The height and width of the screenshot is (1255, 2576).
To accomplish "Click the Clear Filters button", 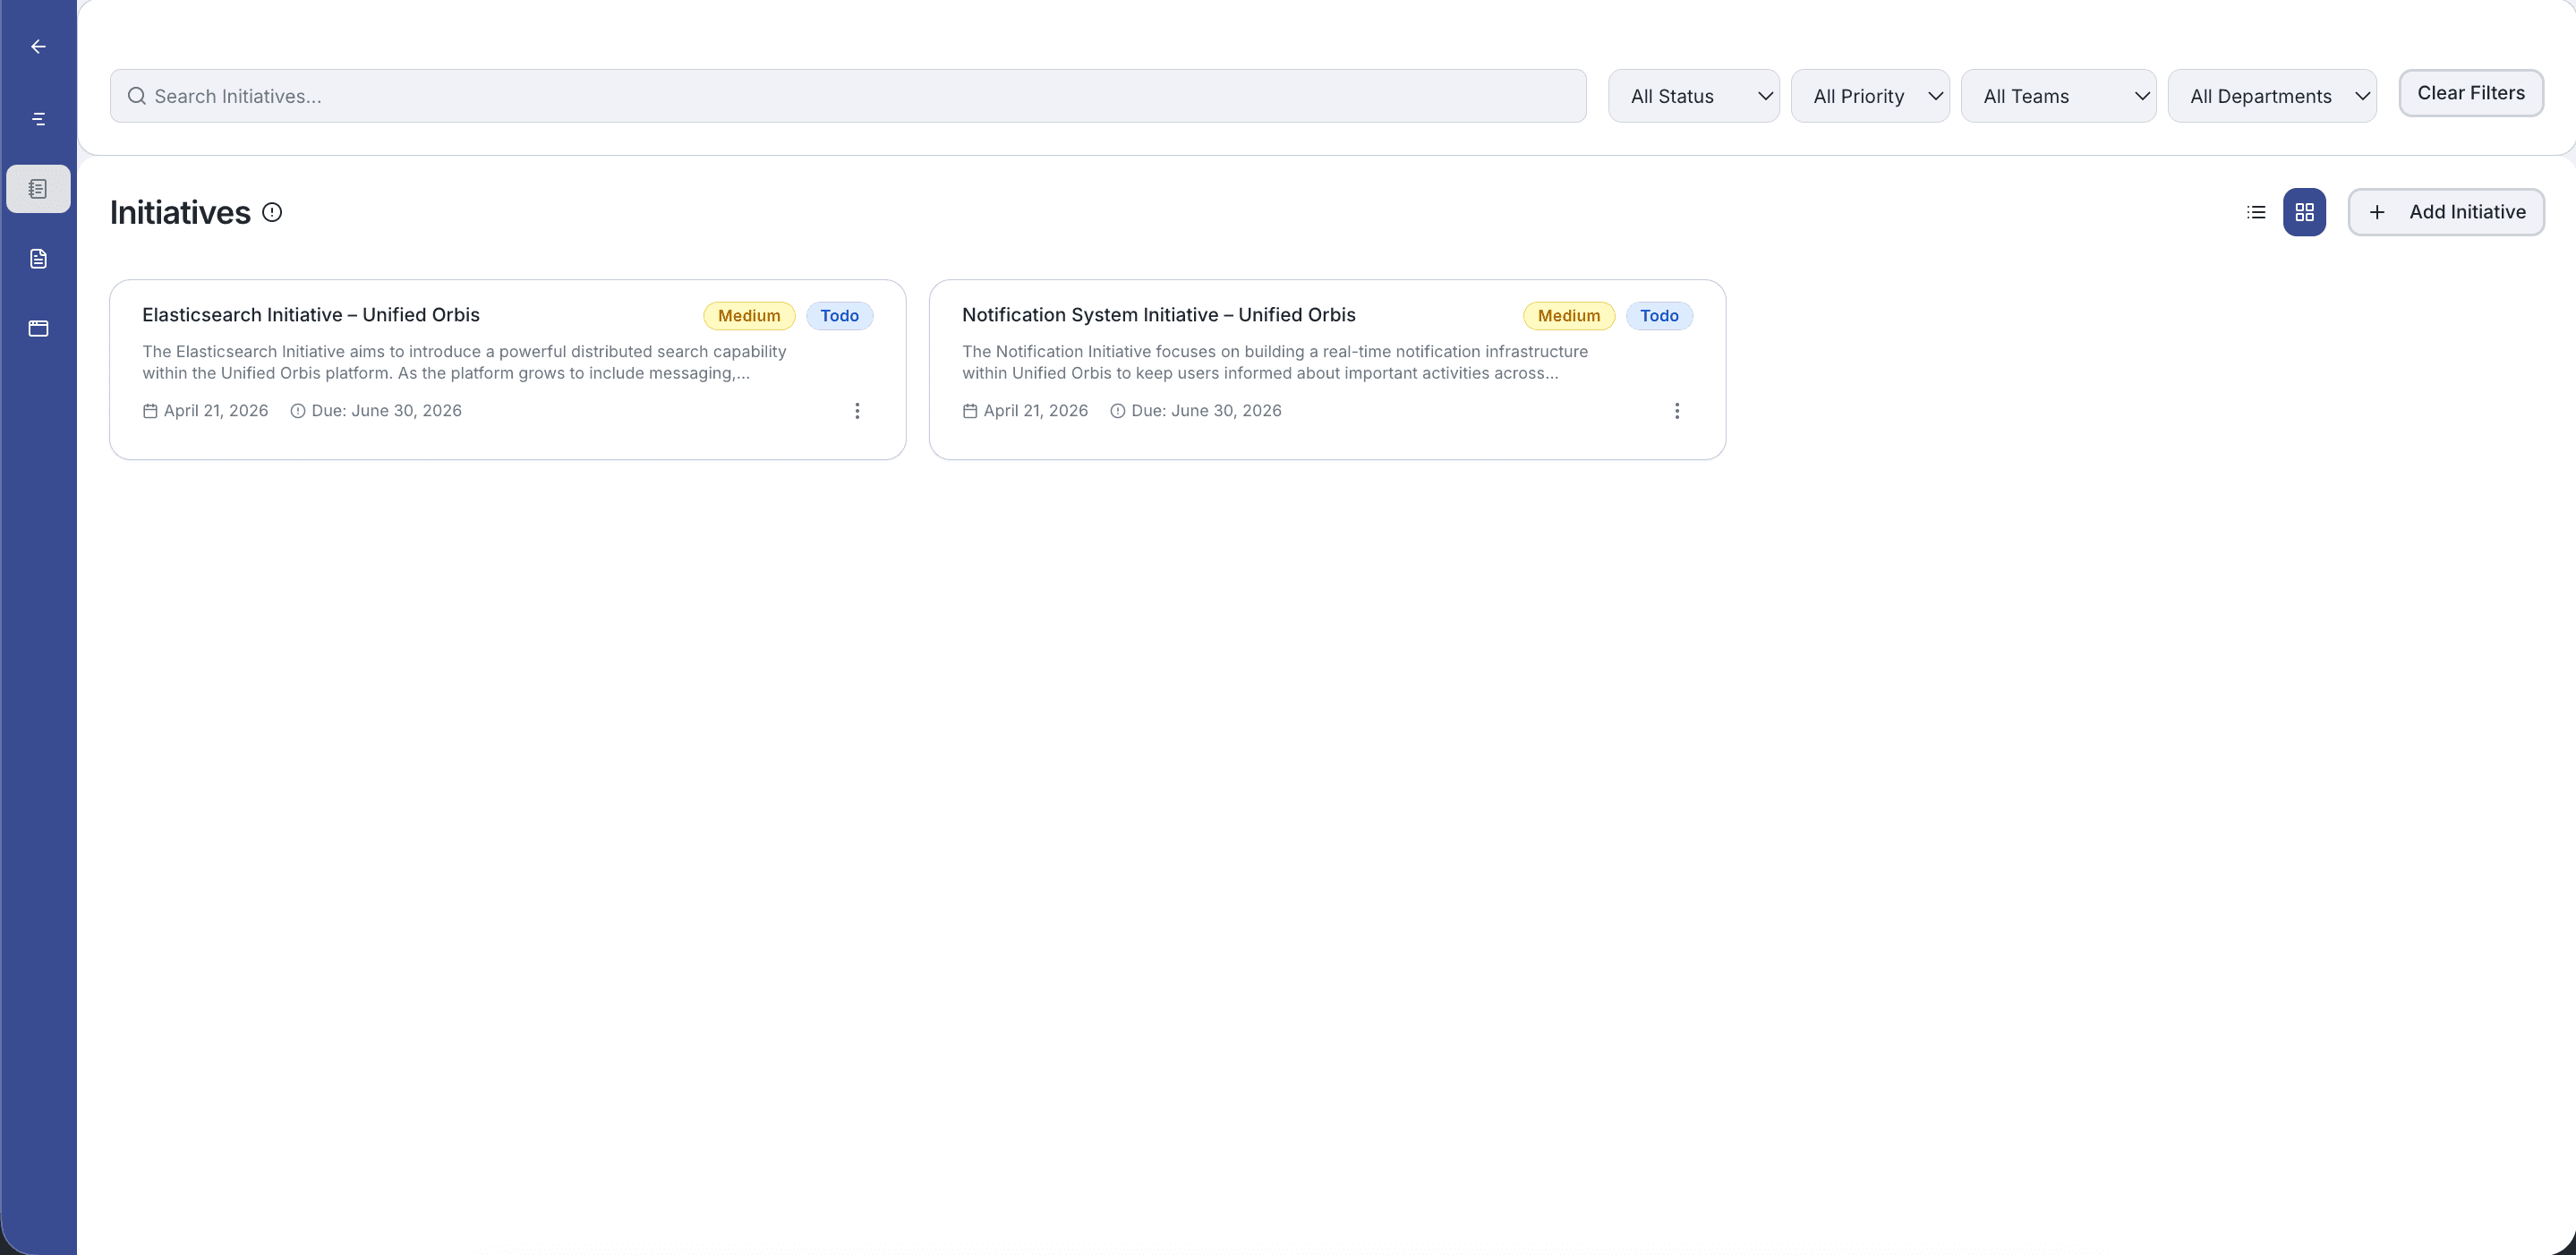I will pyautogui.click(x=2471, y=93).
